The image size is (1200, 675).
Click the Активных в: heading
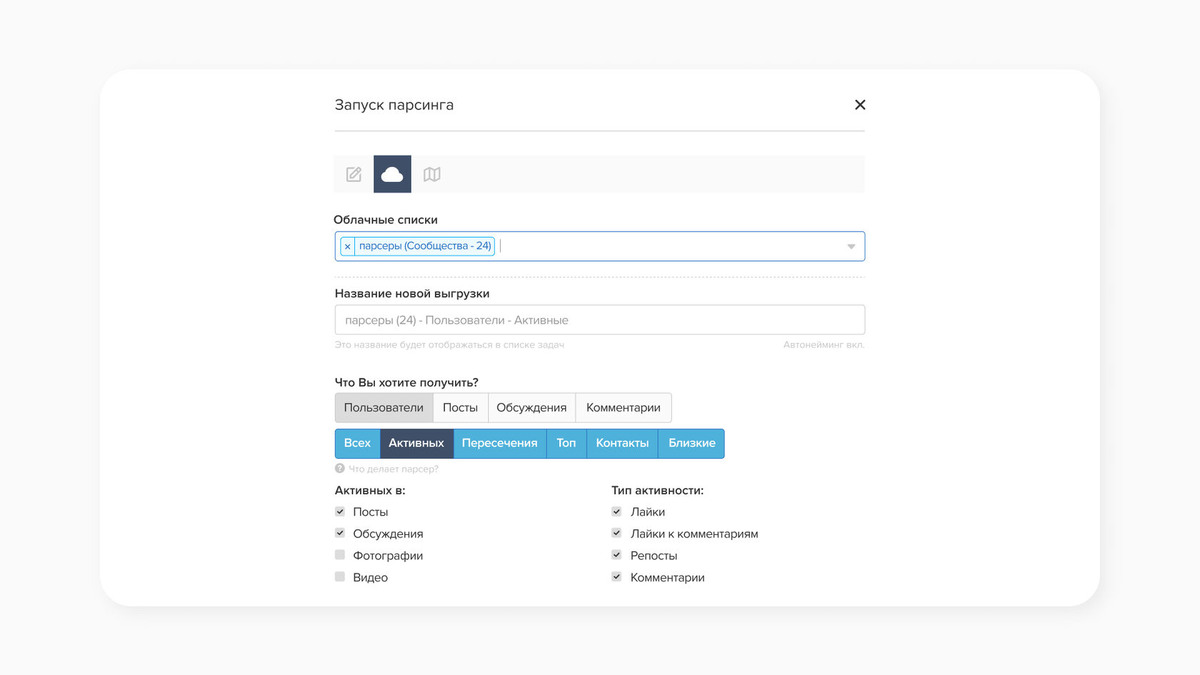pos(370,491)
